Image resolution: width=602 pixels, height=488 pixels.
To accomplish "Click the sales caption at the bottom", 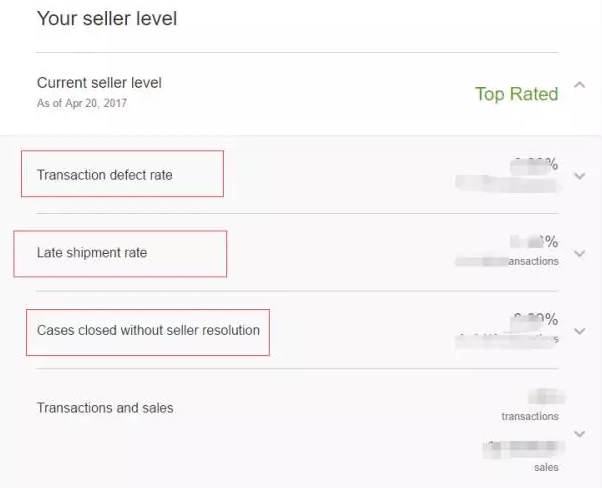I will tap(546, 467).
